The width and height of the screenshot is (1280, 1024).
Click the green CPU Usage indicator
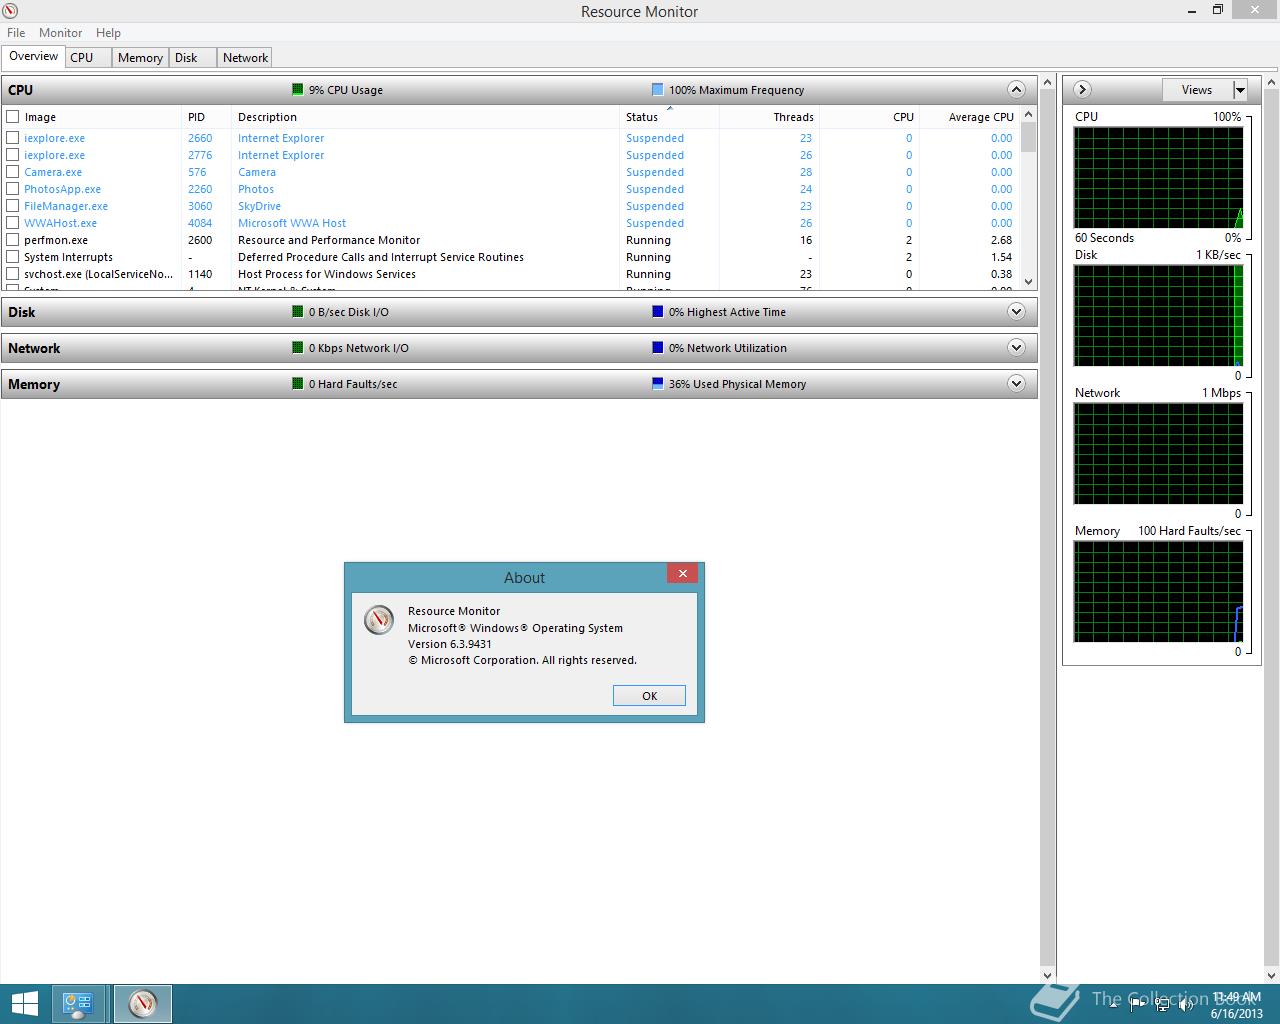[297, 90]
